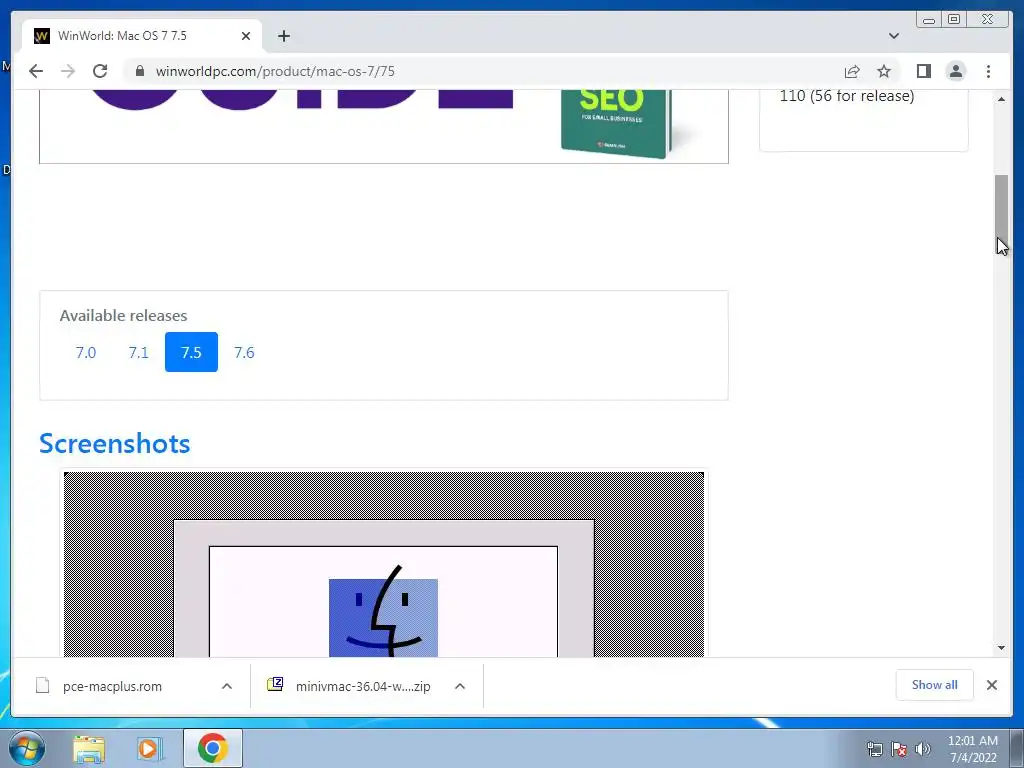Image resolution: width=1024 pixels, height=768 pixels.
Task: Click the page scroll down arrow
Action: click(1001, 648)
